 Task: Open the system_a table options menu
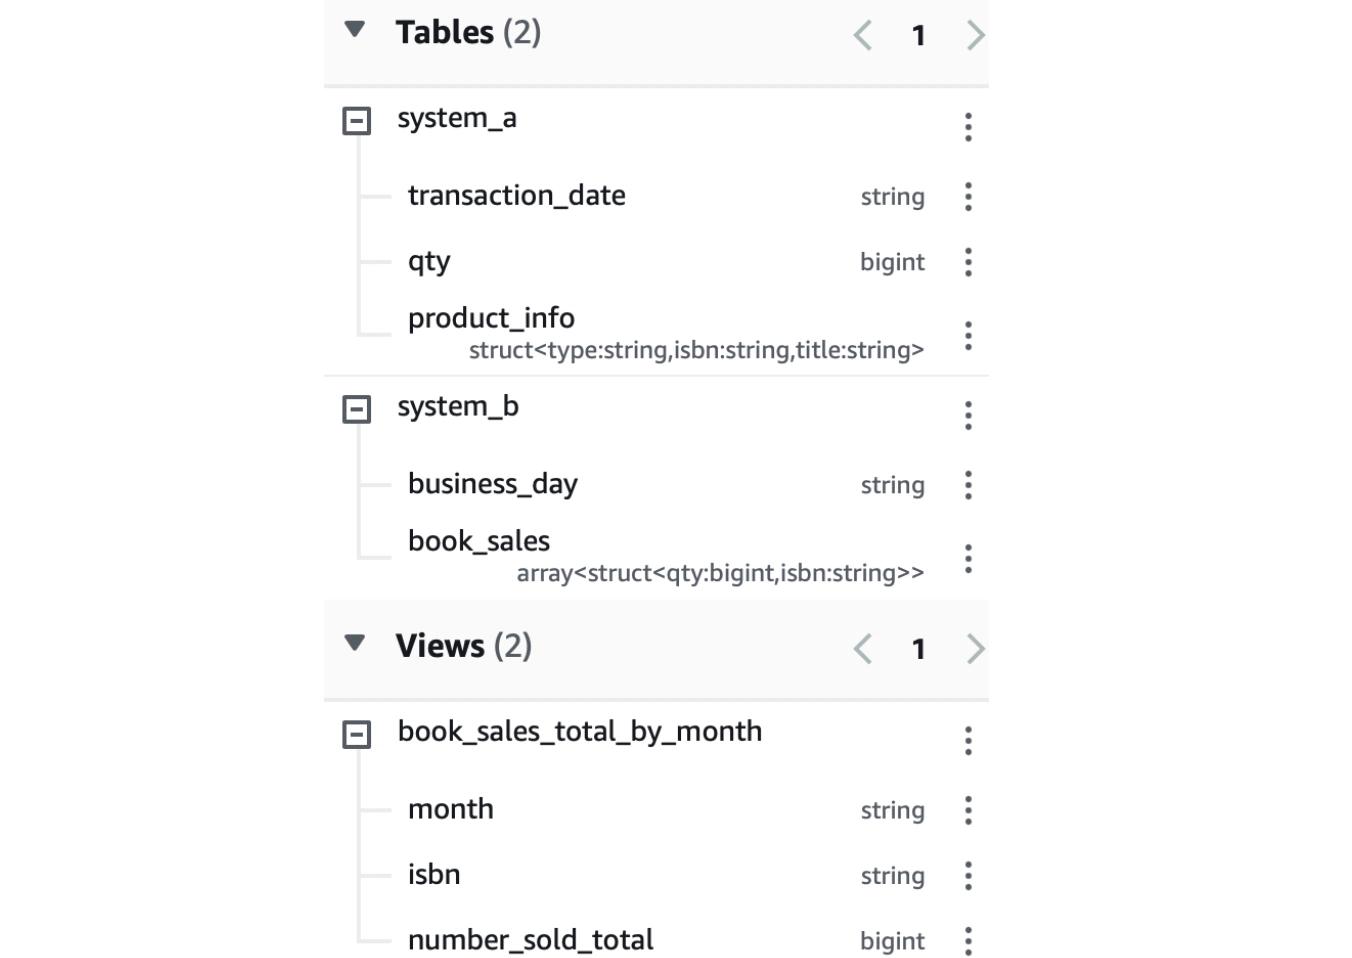pos(967,127)
